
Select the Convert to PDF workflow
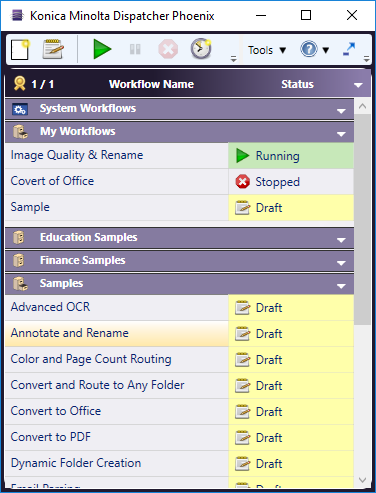point(117,437)
